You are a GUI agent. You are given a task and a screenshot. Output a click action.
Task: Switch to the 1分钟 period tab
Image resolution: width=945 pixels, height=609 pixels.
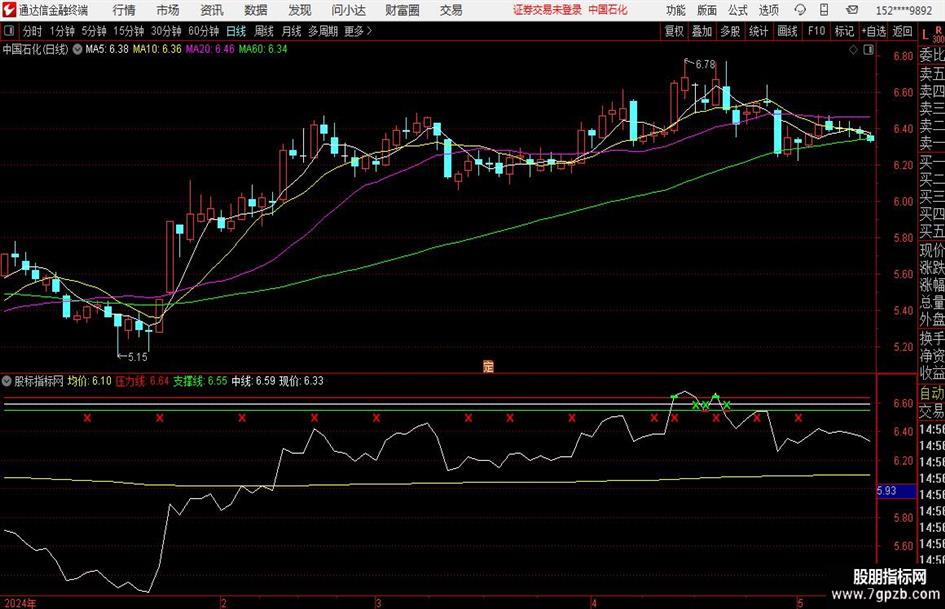point(62,31)
